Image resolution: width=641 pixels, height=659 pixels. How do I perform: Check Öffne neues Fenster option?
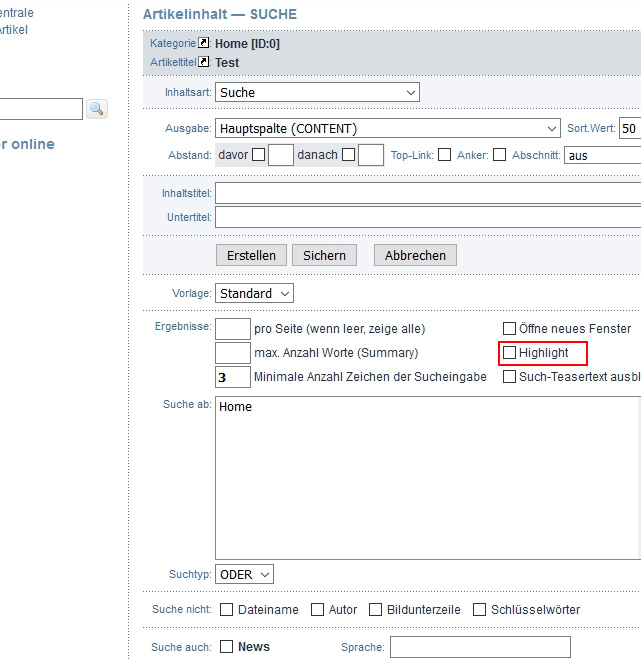tap(510, 328)
